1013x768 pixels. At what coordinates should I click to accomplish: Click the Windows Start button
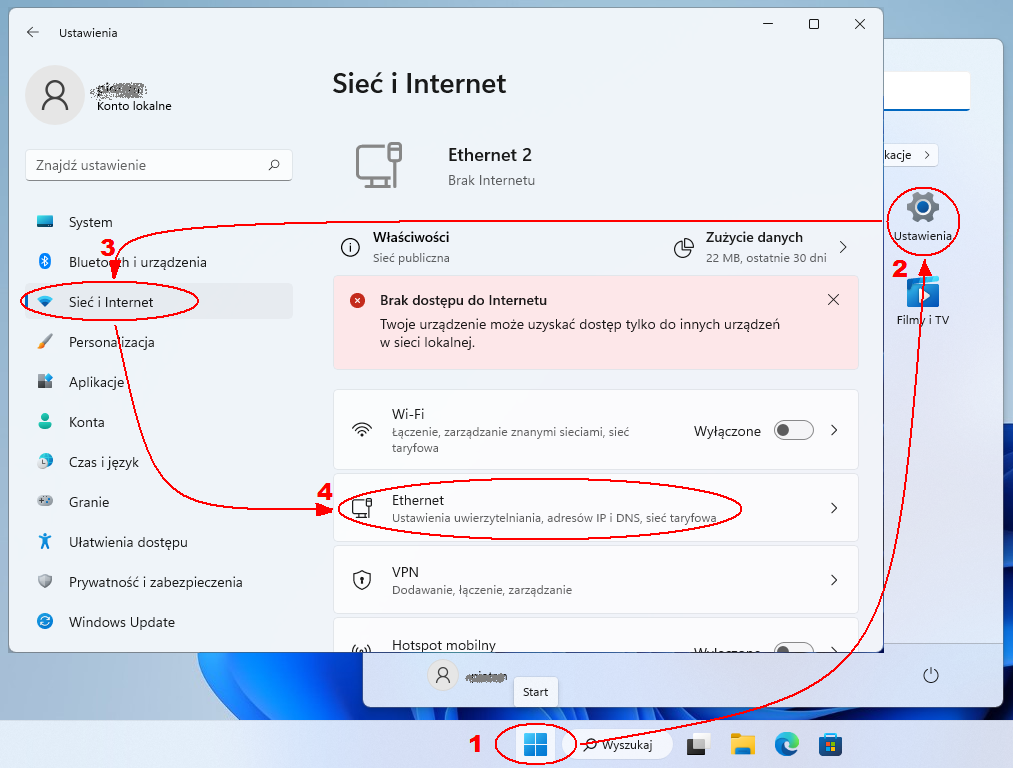pos(536,744)
